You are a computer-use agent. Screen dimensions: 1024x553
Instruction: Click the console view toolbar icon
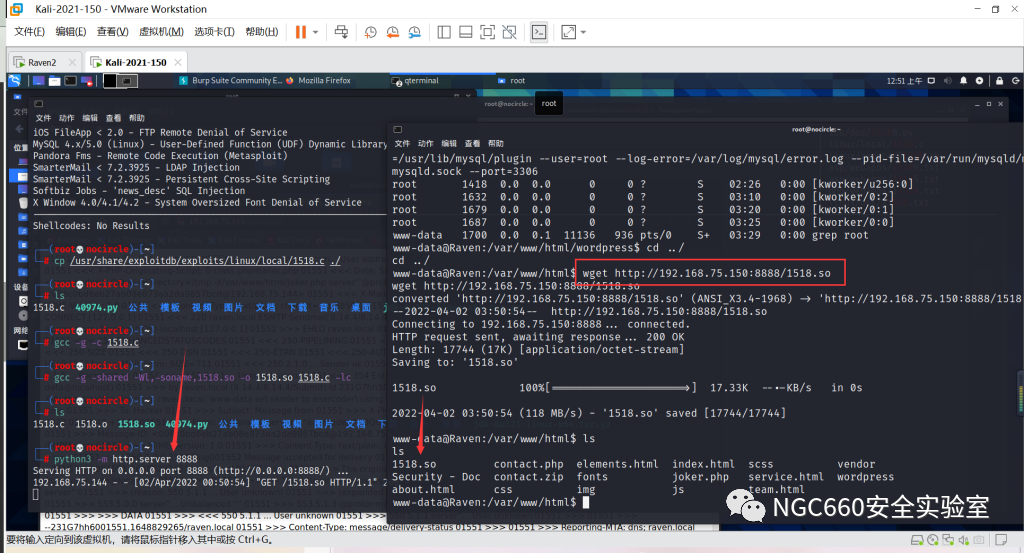point(539,32)
